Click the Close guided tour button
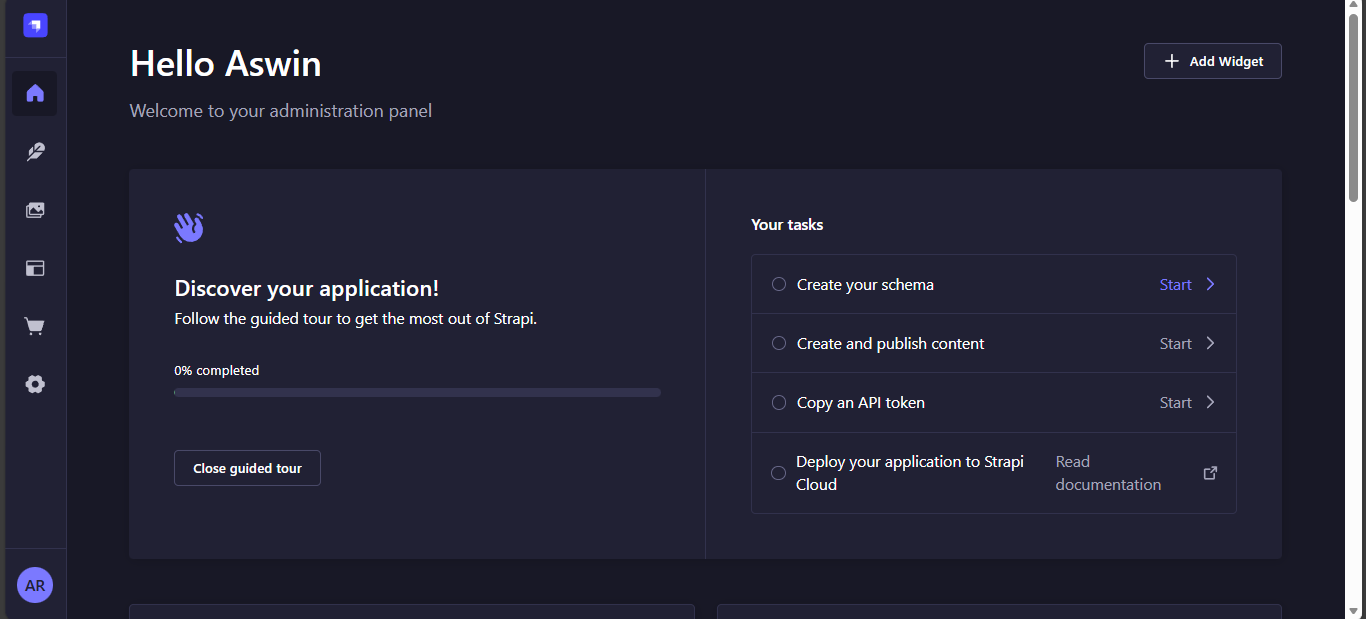This screenshot has width=1366, height=619. tap(247, 468)
